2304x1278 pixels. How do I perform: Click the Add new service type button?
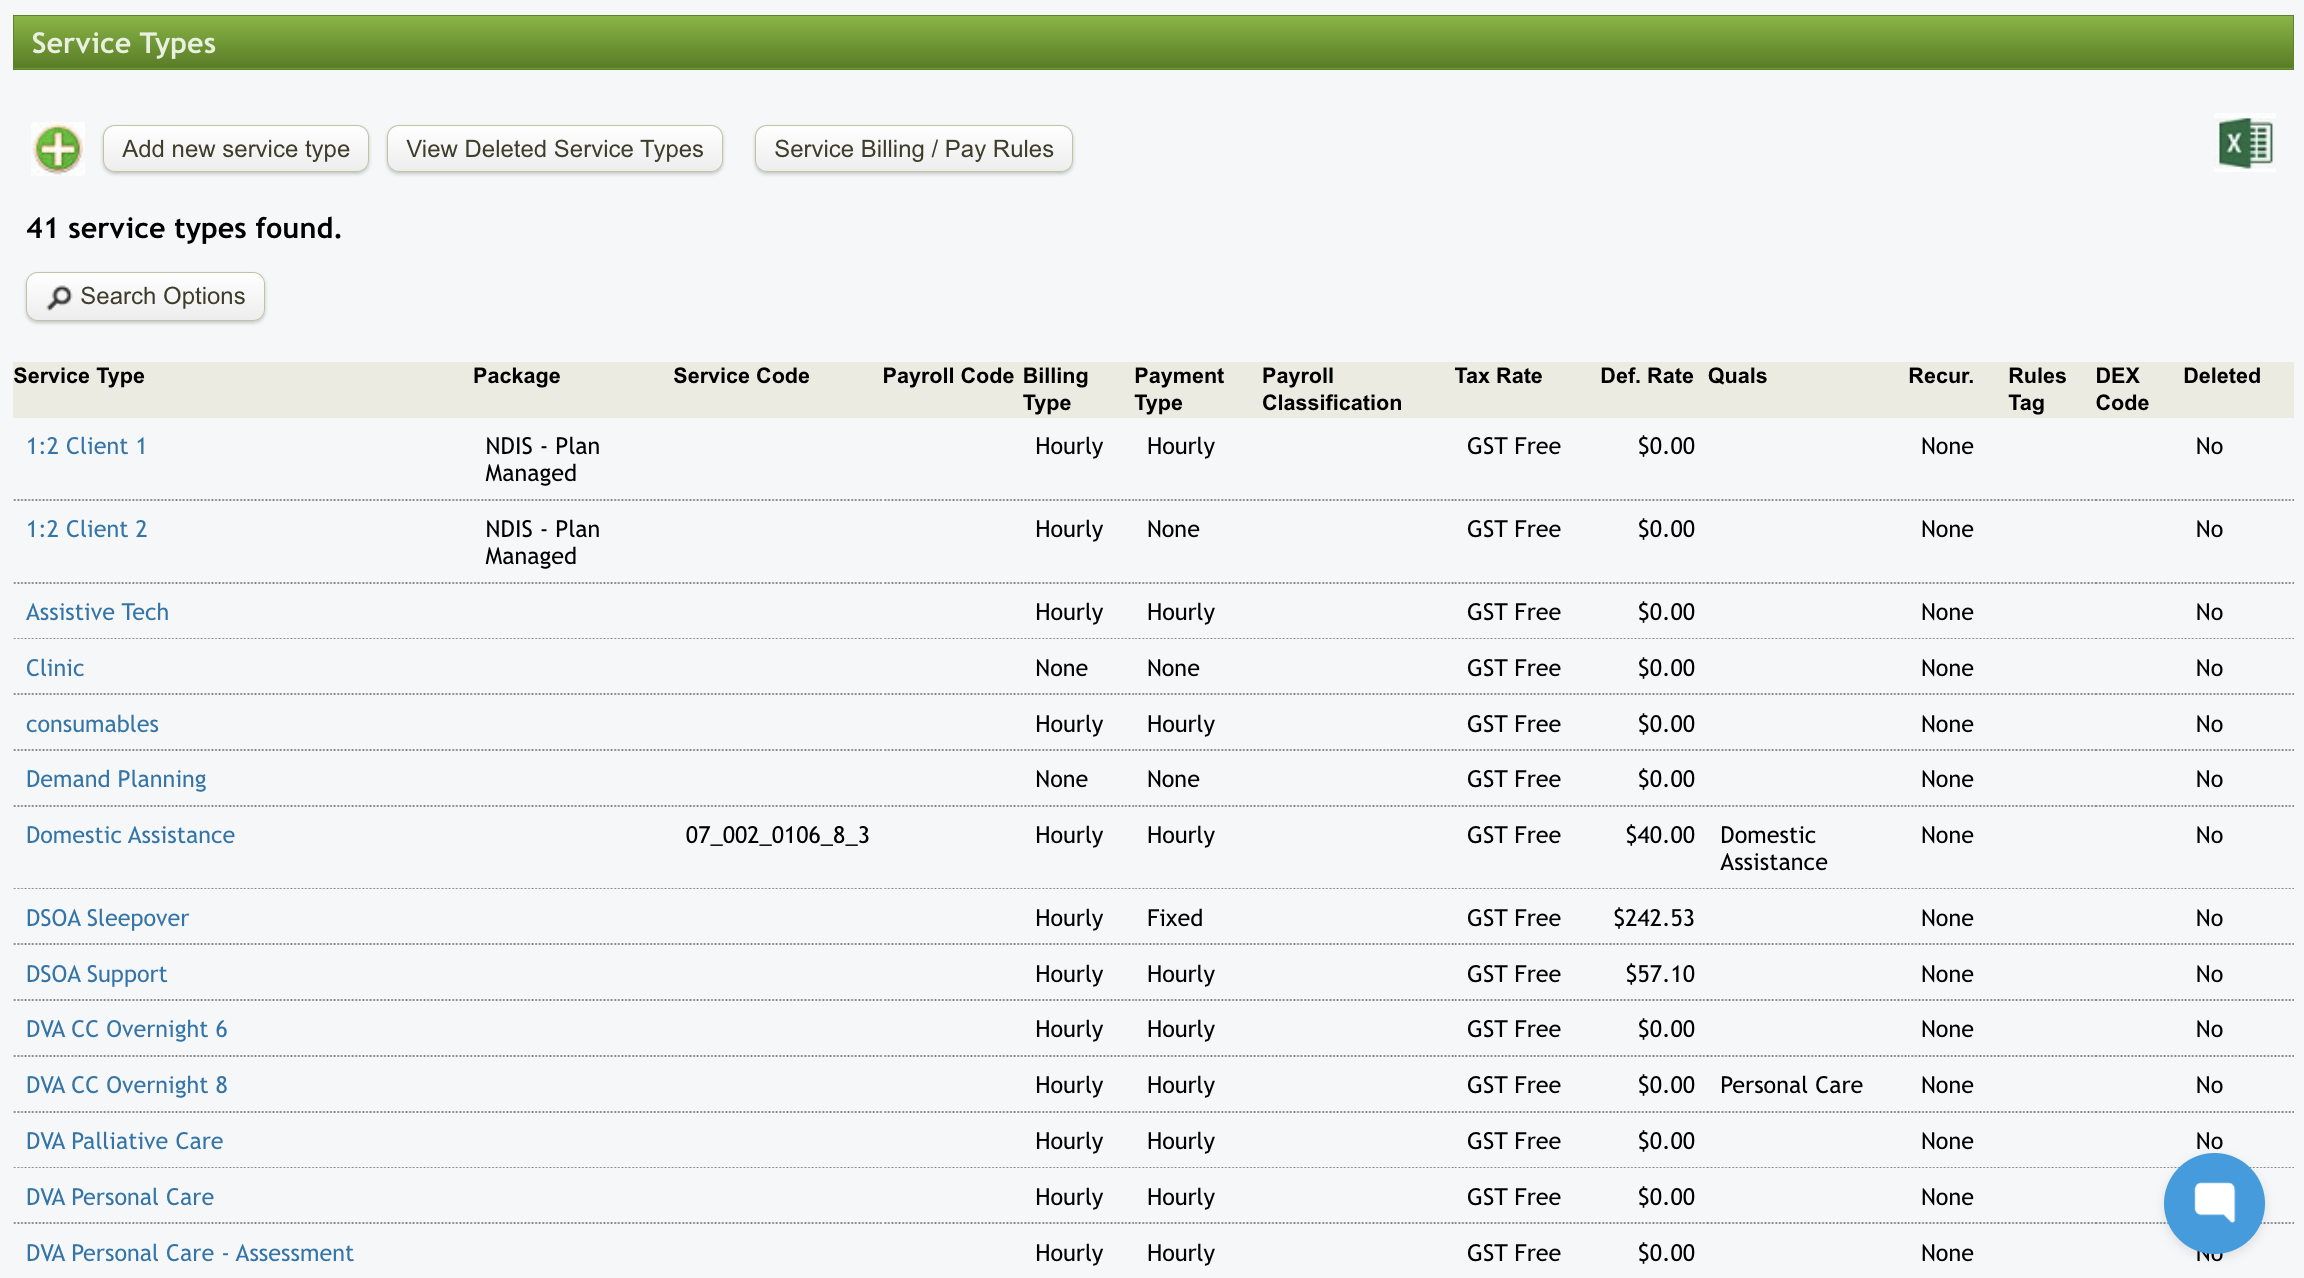(x=236, y=149)
